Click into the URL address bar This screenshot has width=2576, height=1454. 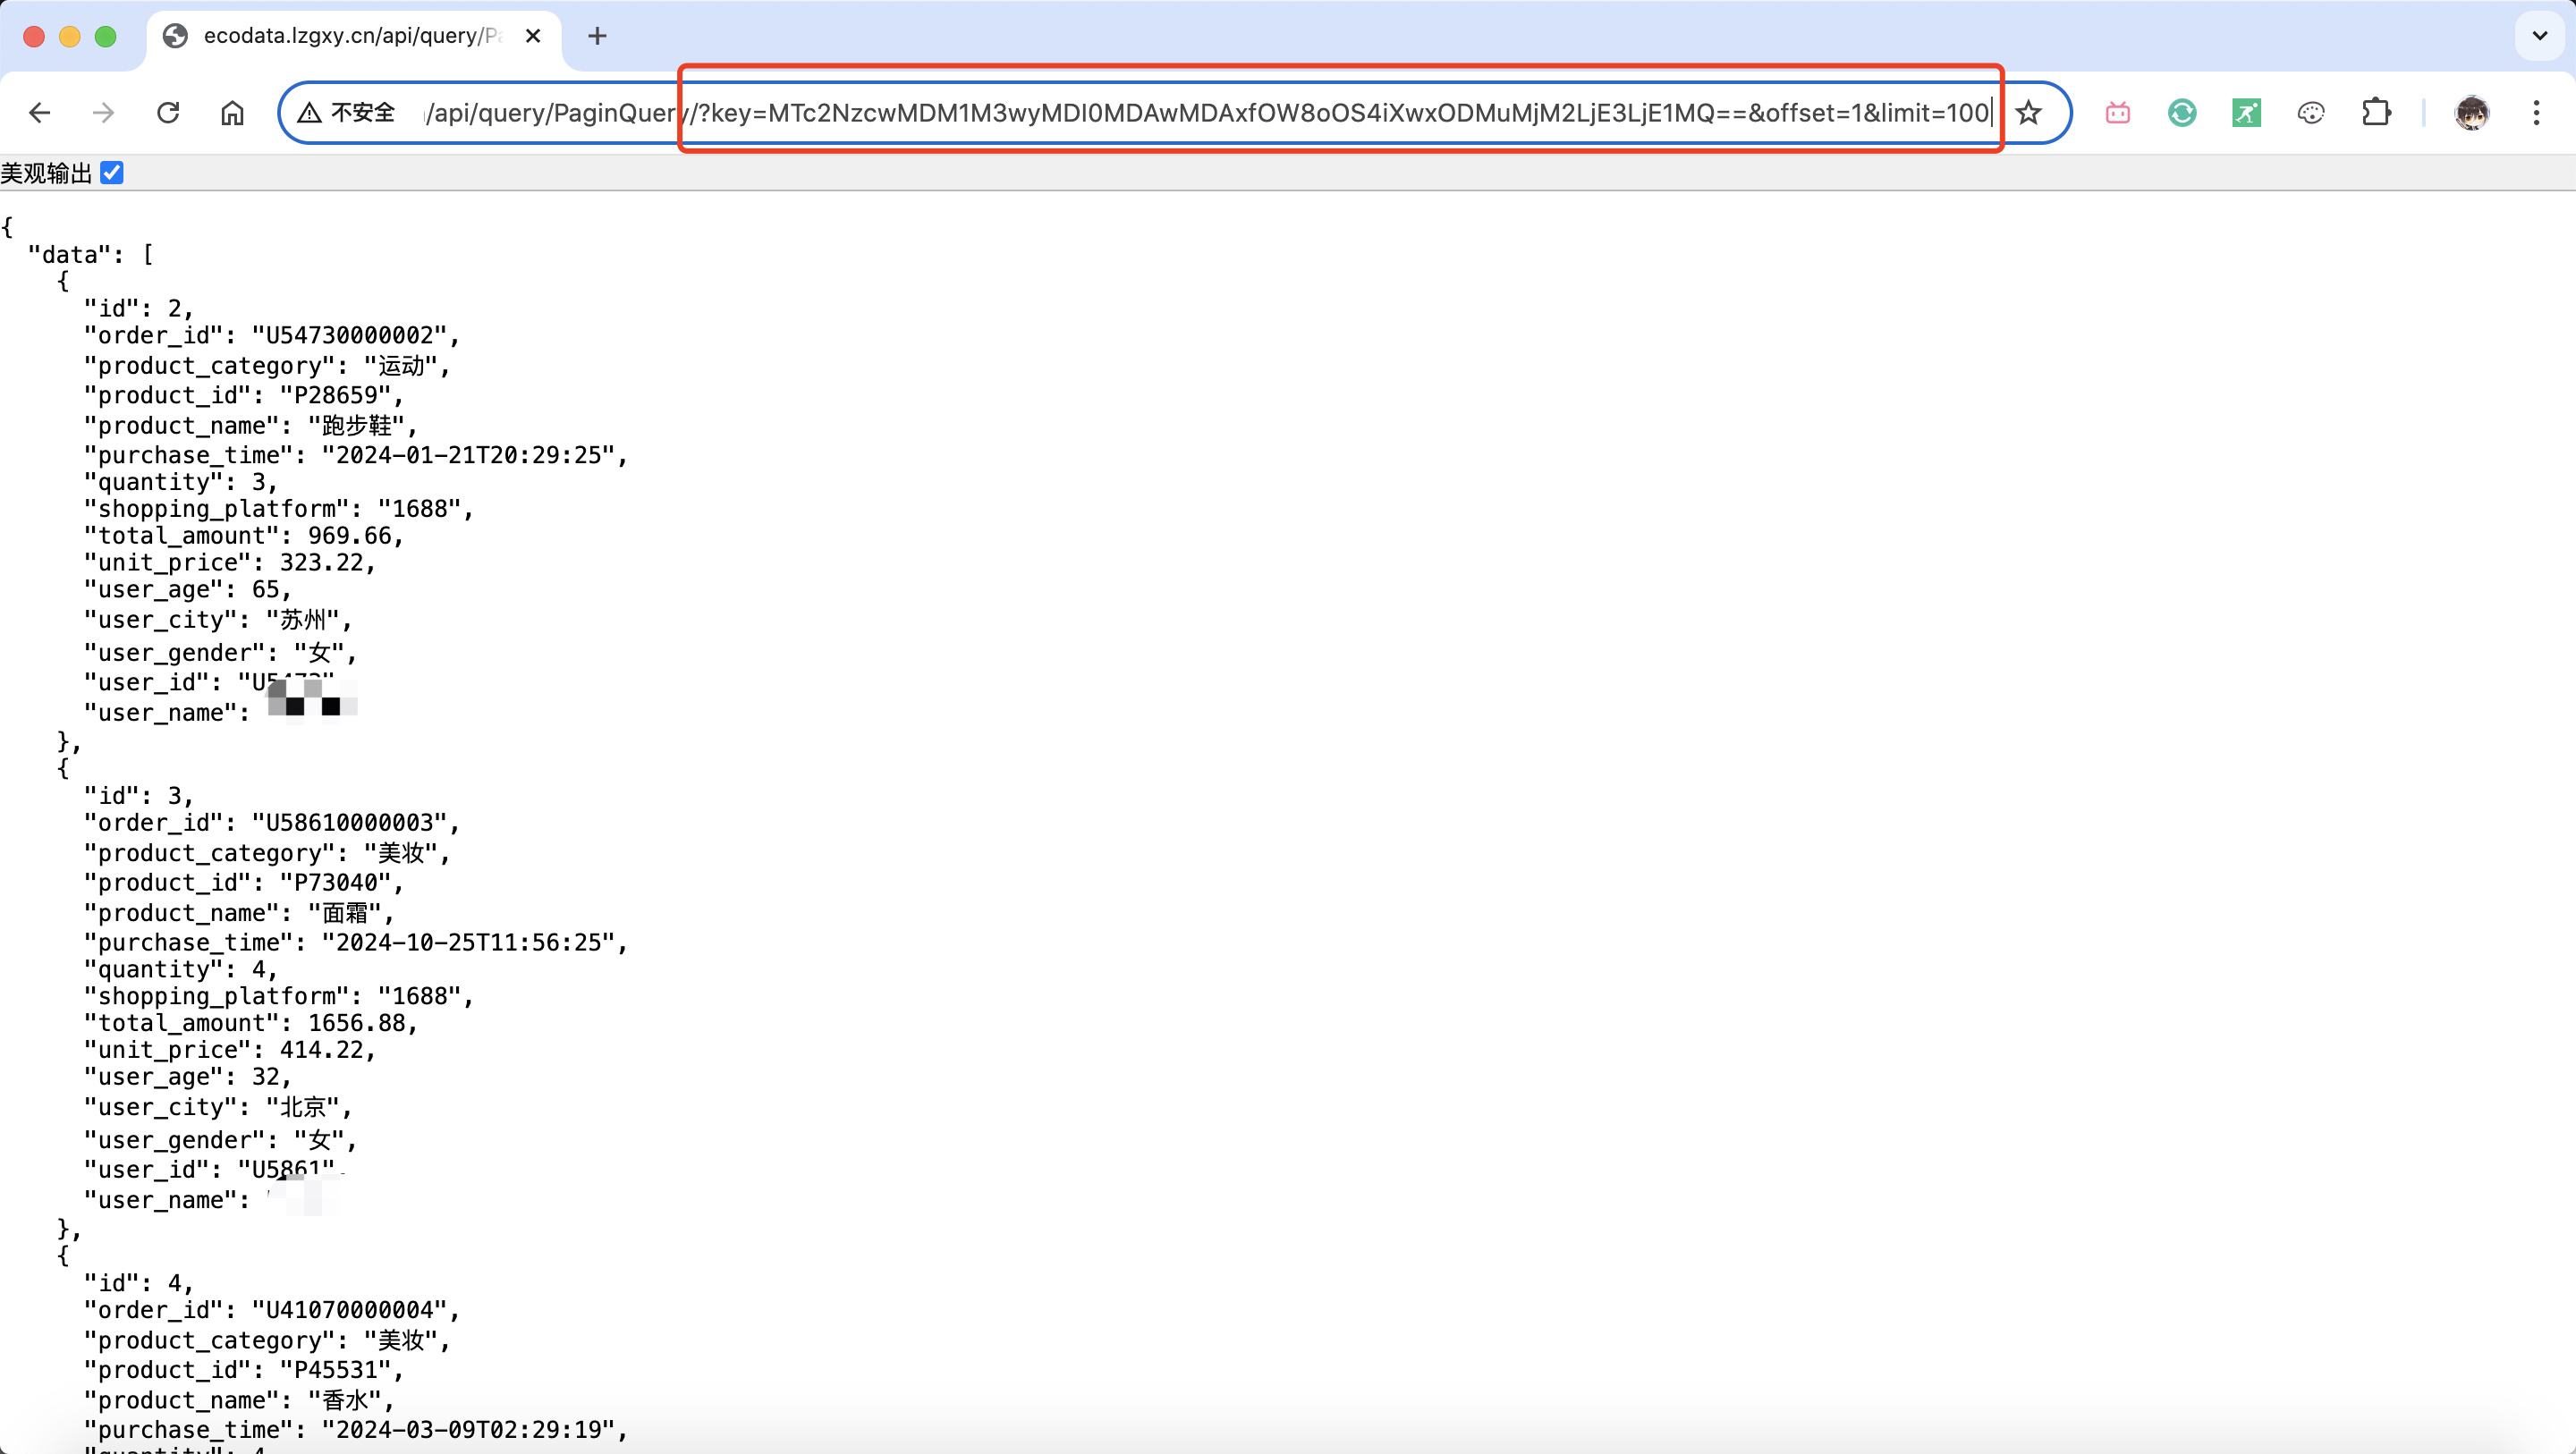tap(1200, 113)
